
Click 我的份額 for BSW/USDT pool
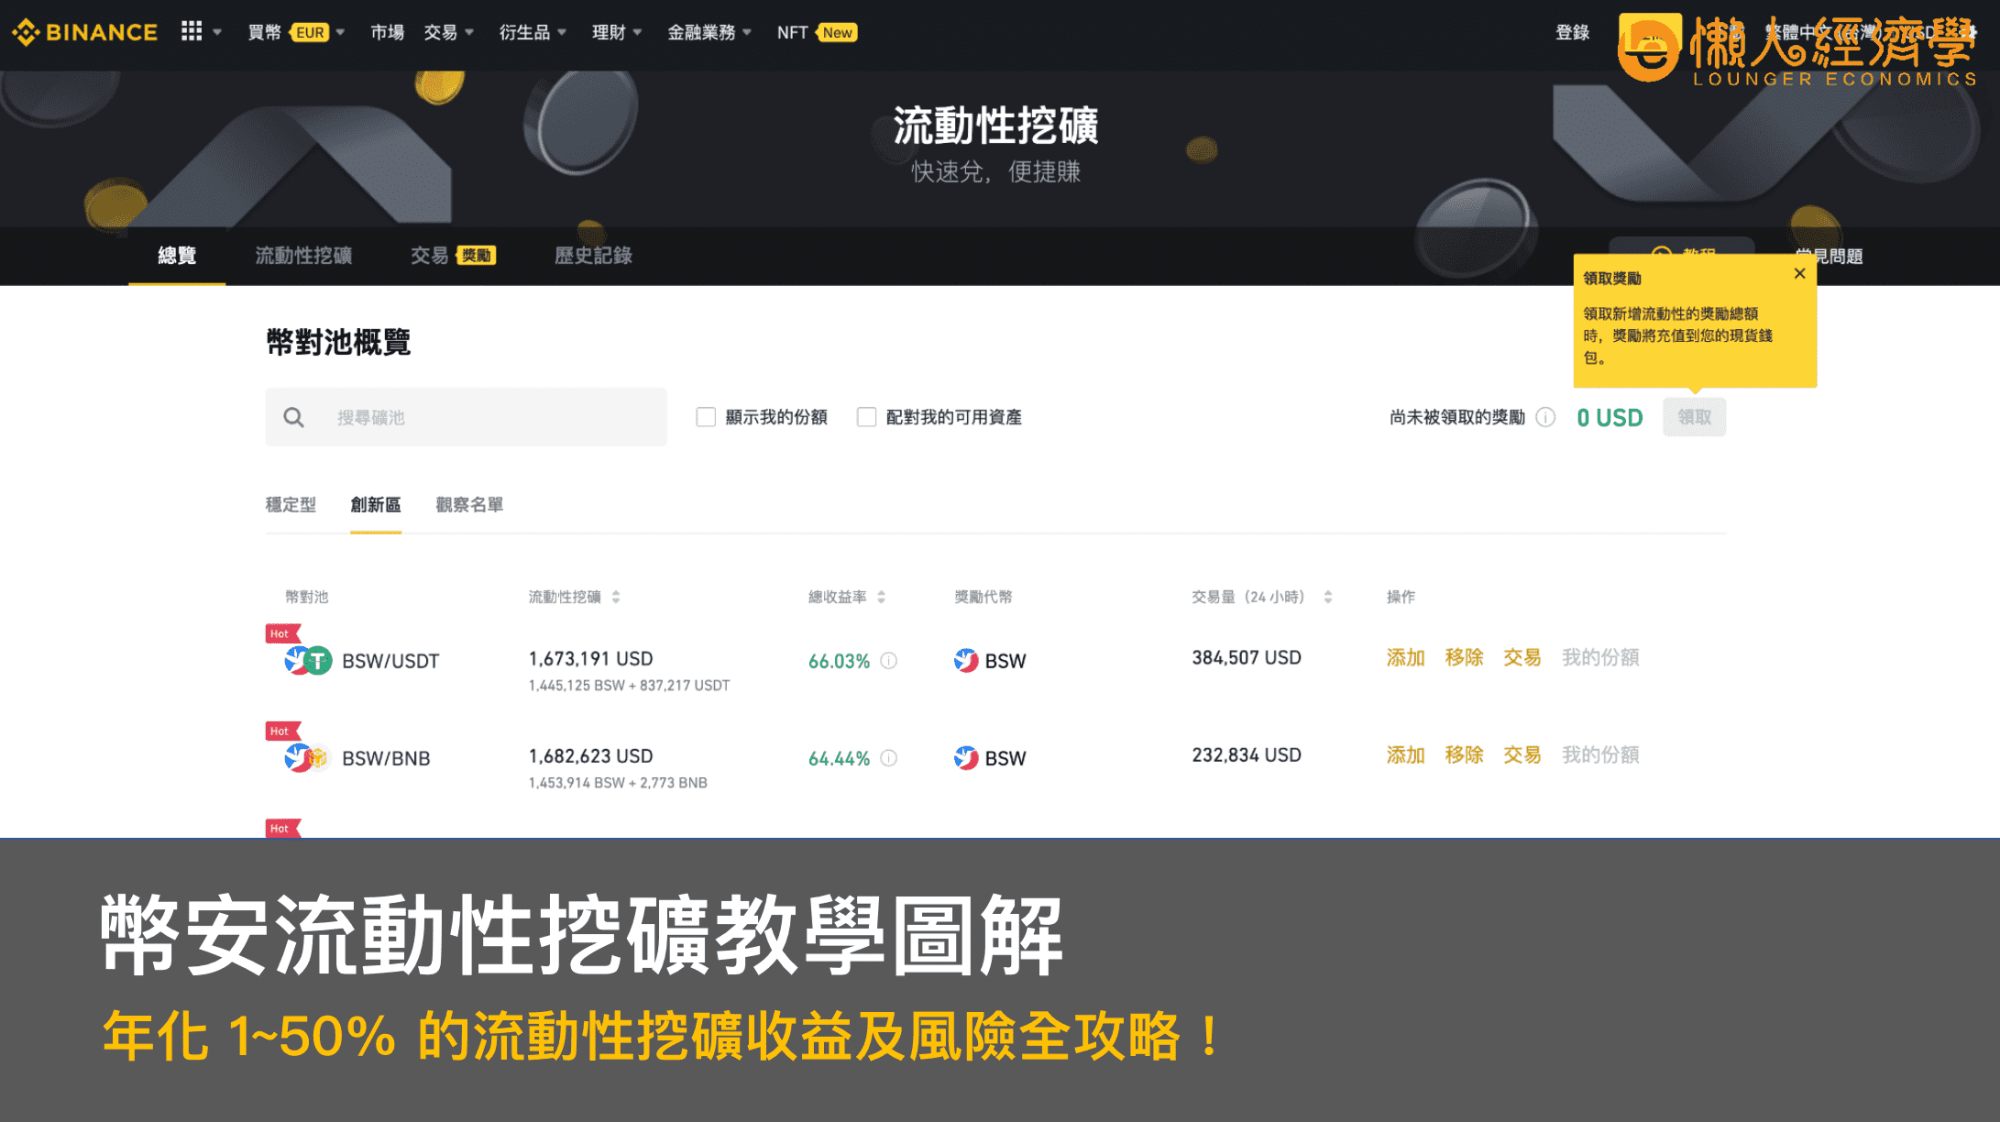1600,657
